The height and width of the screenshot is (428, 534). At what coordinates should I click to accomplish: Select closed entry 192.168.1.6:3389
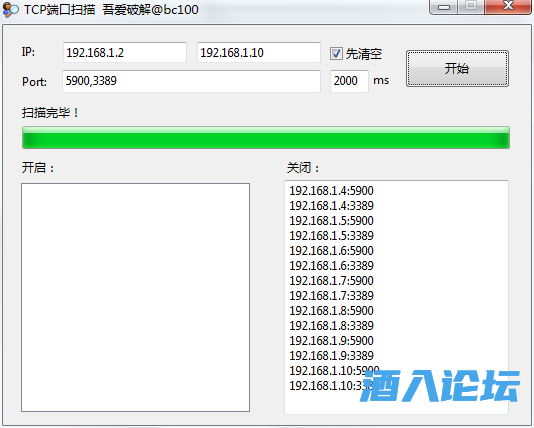(331, 266)
